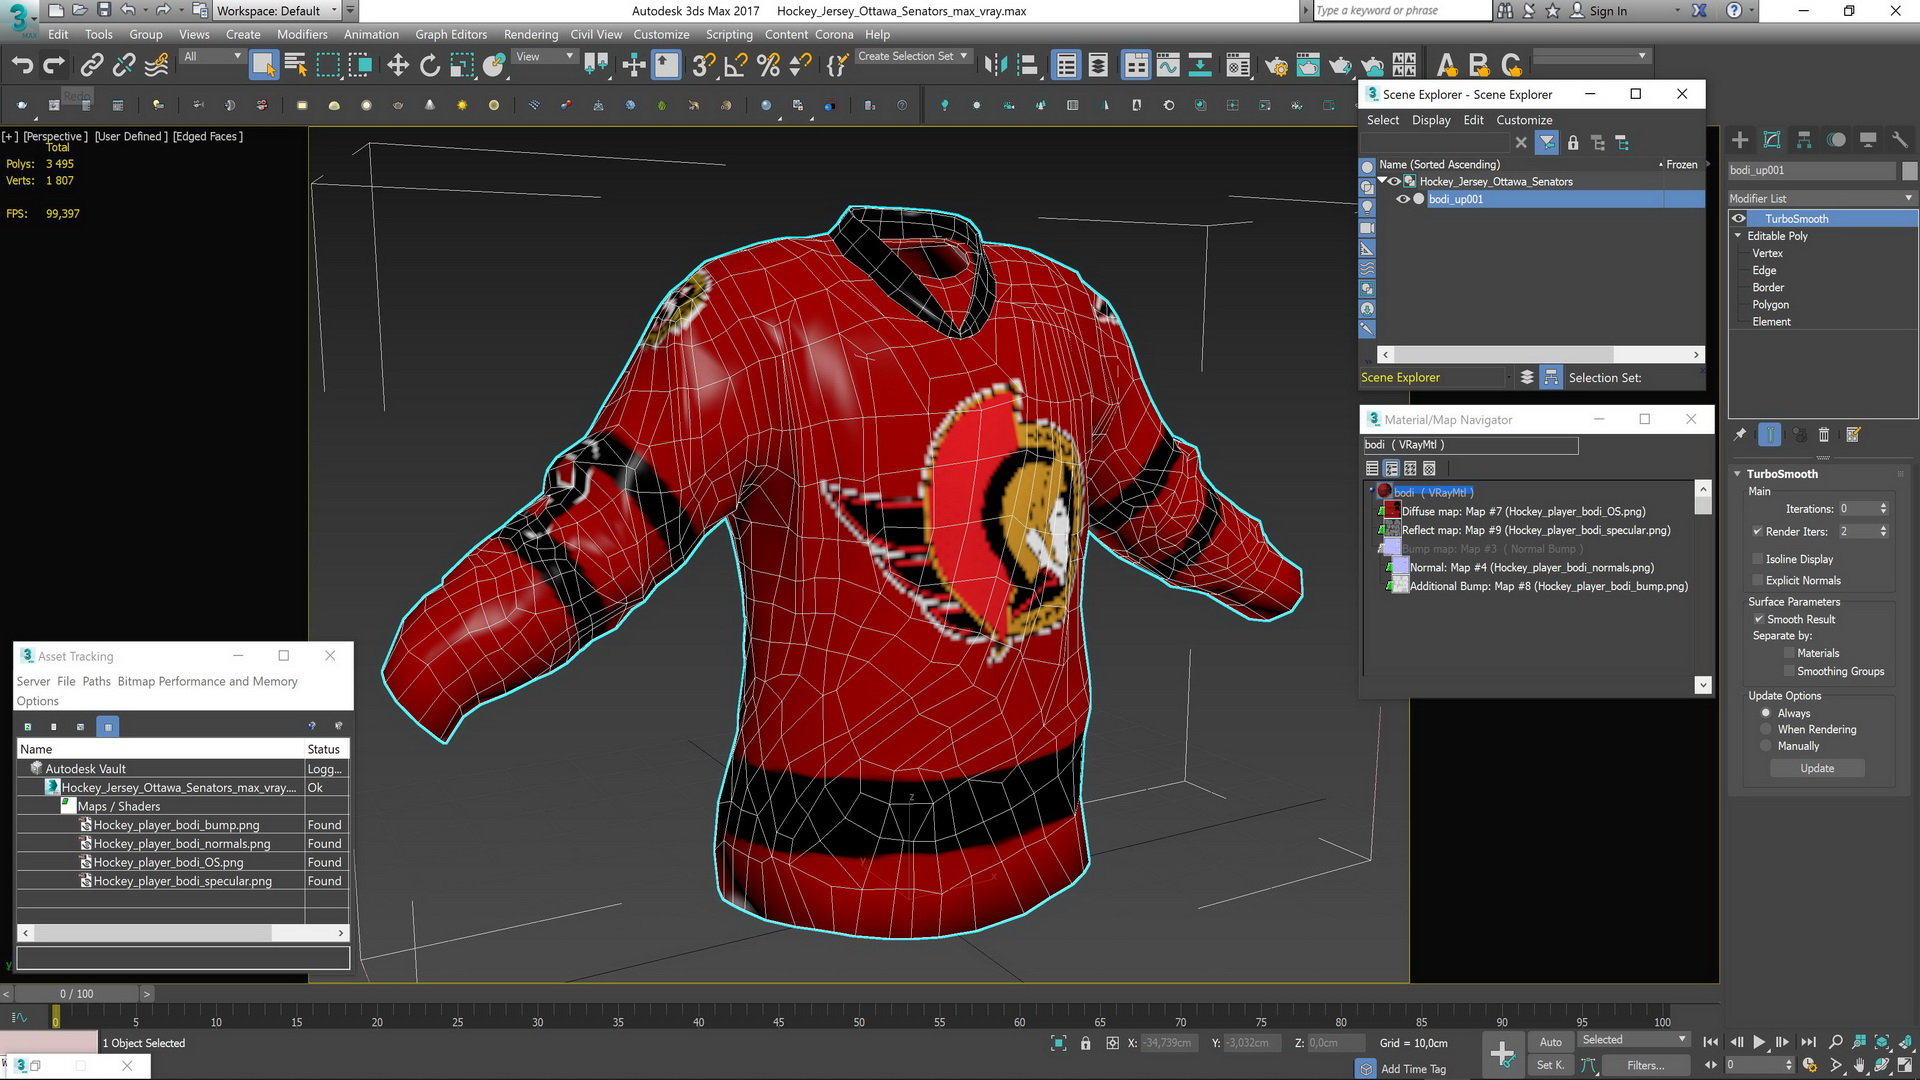Open the Modify tab in command panel
The width and height of the screenshot is (1920, 1080).
point(1772,140)
